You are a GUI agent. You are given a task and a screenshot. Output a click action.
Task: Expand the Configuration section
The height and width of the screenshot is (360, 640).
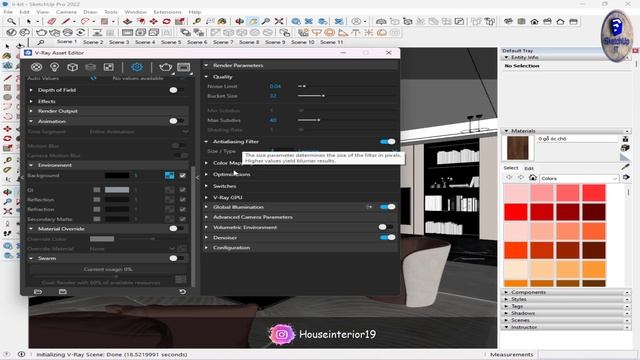[206, 248]
